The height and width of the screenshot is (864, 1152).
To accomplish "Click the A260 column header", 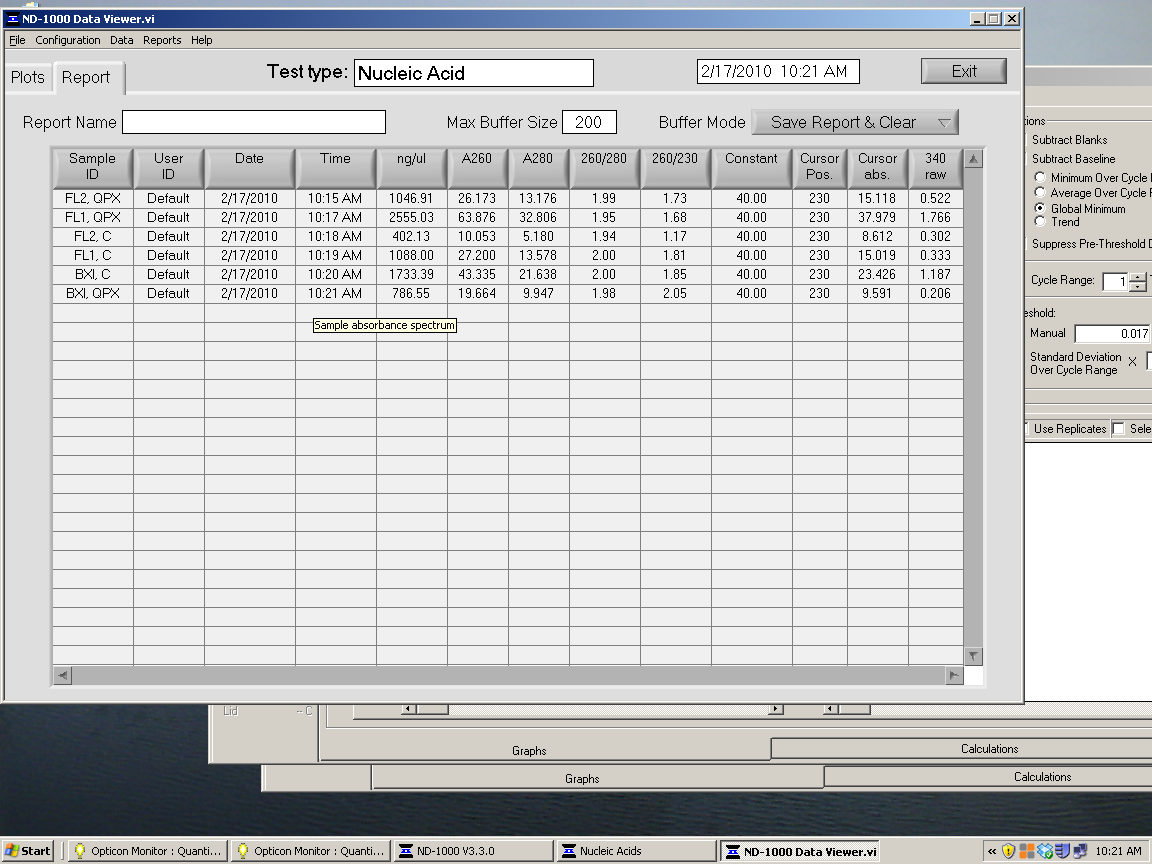I will tap(477, 168).
